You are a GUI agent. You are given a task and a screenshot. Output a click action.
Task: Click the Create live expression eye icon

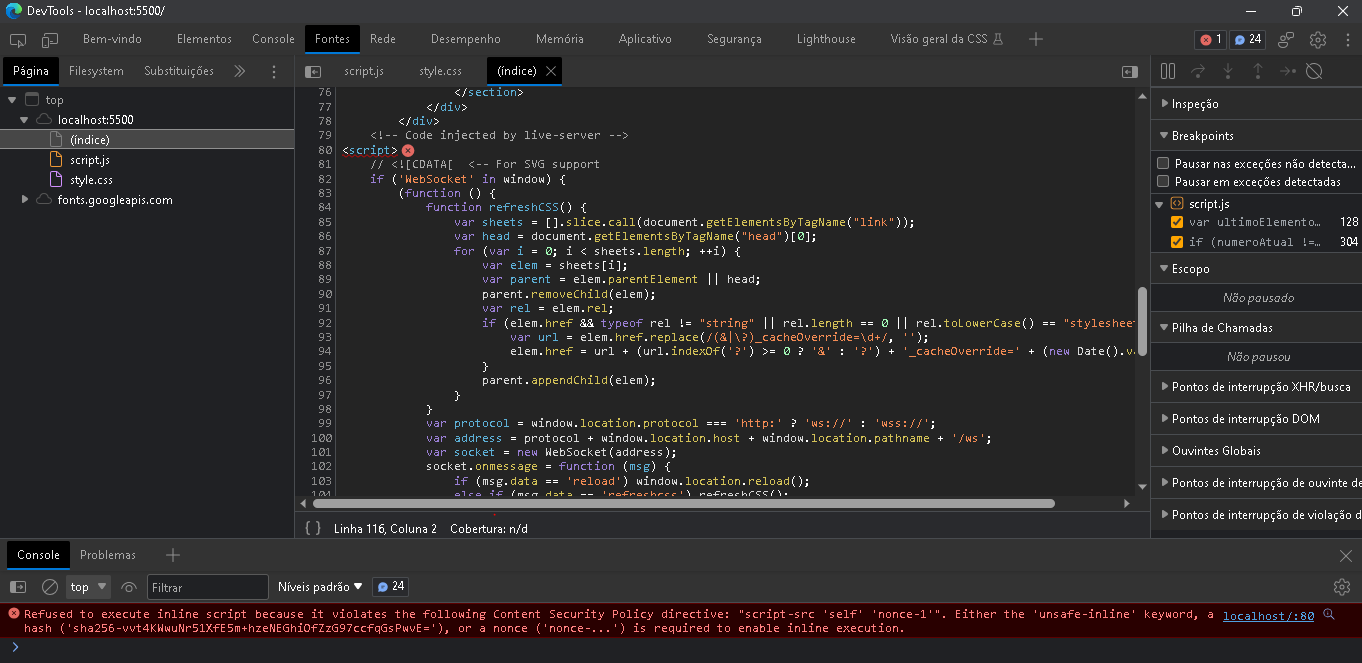tap(128, 587)
